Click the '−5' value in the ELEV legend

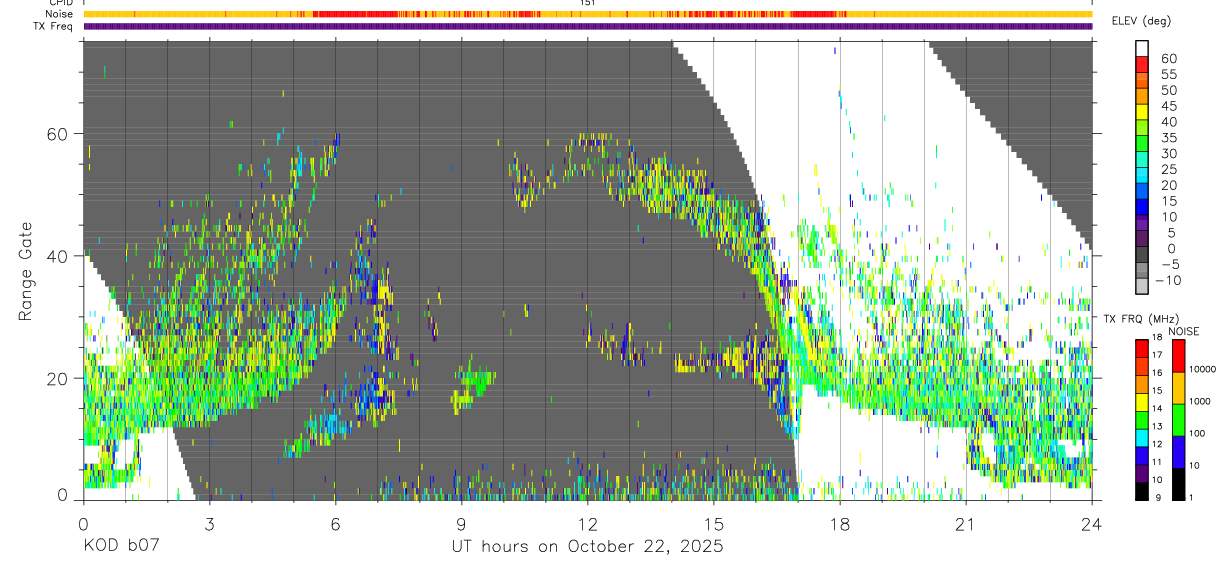point(1171,264)
